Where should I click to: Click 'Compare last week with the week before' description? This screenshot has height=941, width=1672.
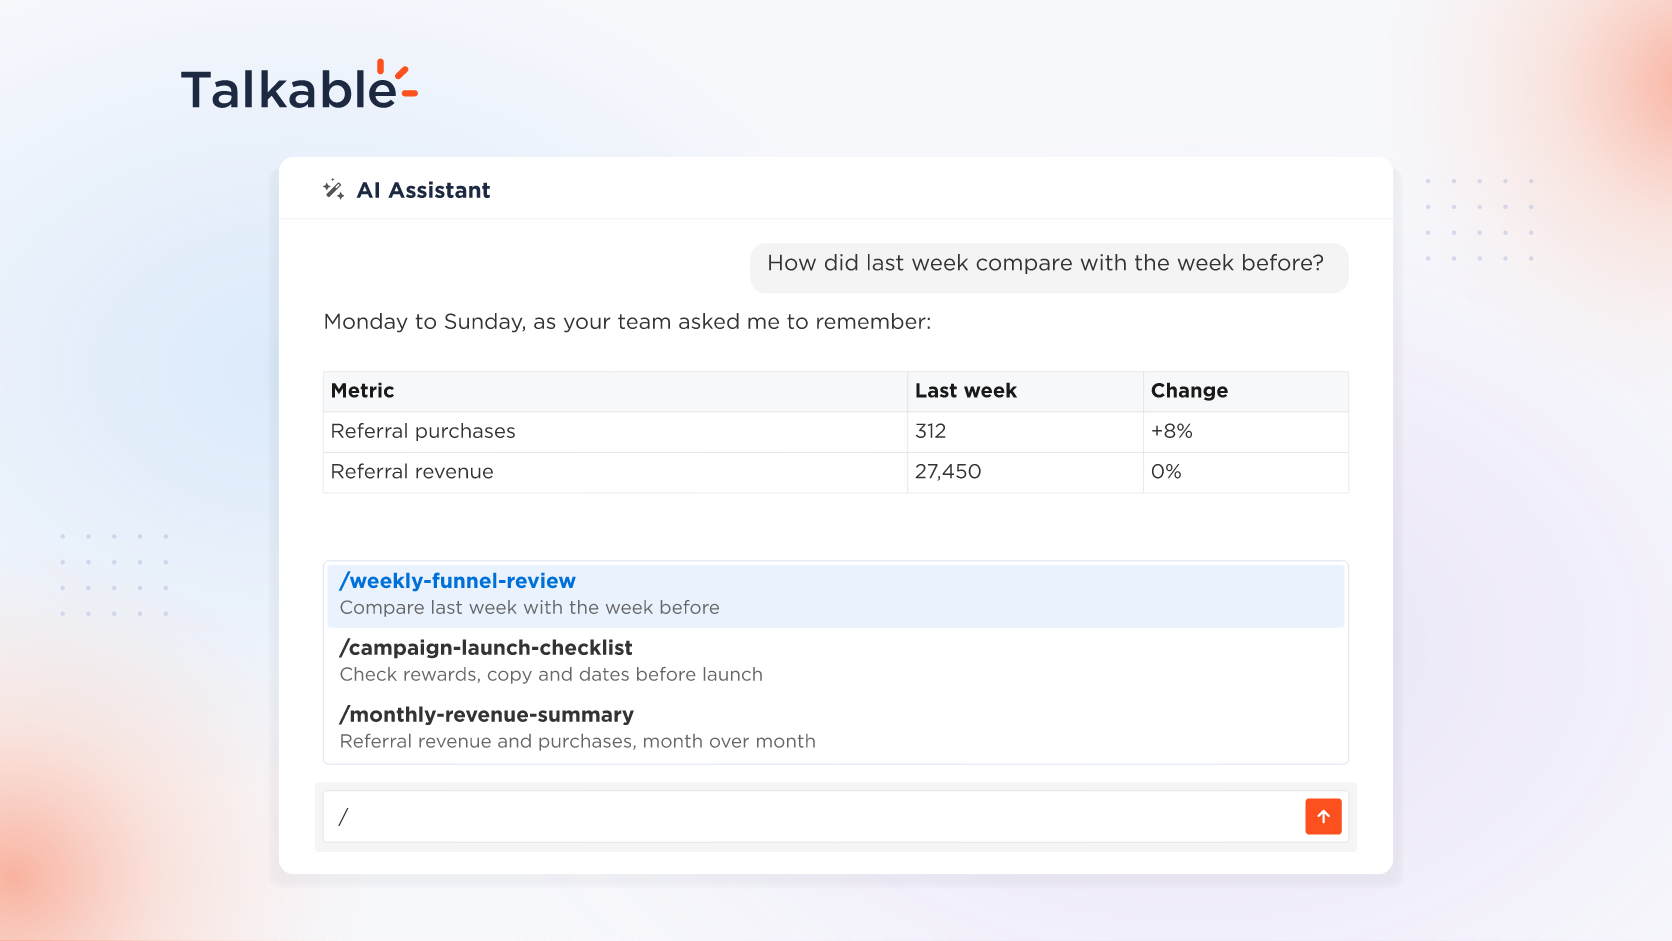point(529,608)
